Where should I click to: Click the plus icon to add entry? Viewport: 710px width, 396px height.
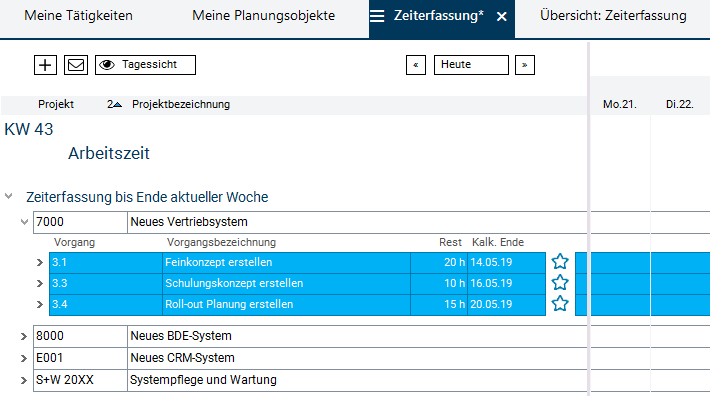[45, 65]
